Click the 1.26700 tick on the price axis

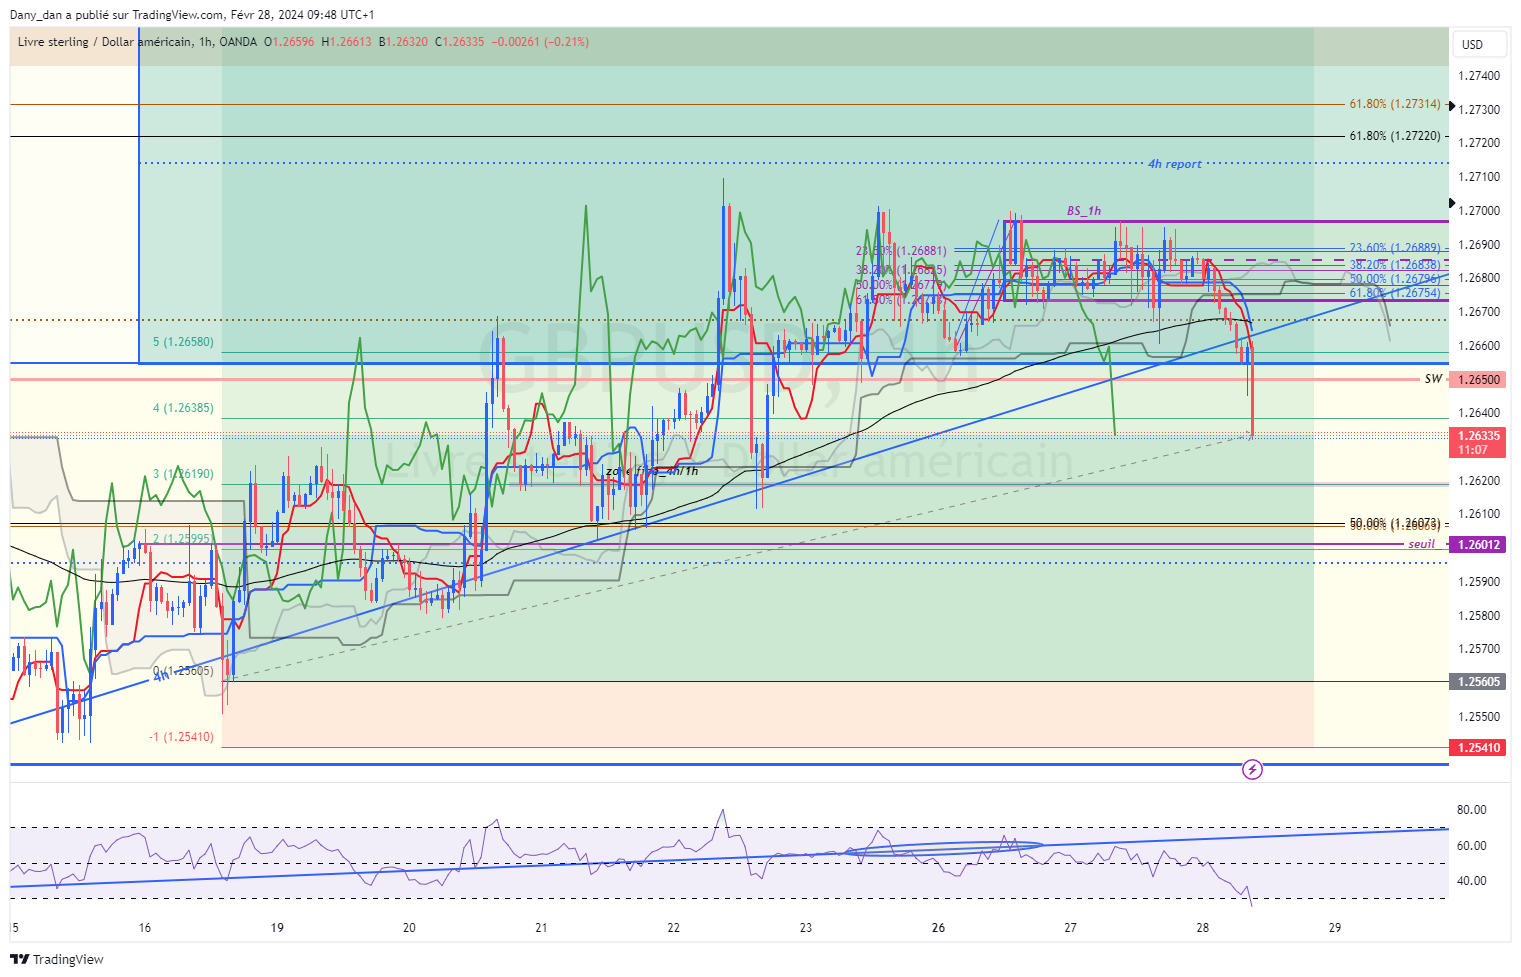1479,312
